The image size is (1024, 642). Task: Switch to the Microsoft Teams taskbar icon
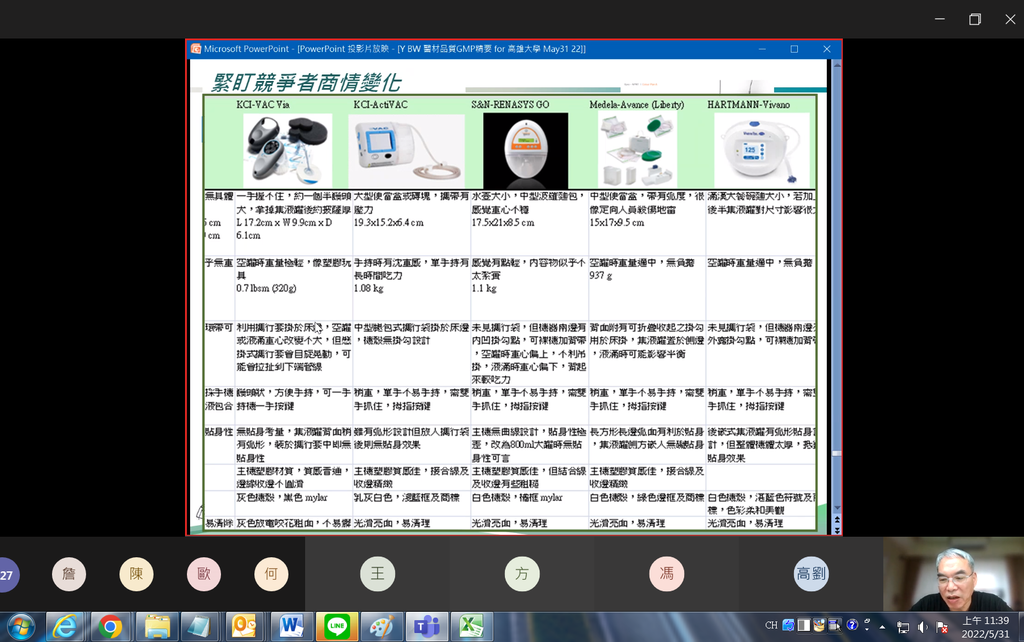click(x=426, y=627)
